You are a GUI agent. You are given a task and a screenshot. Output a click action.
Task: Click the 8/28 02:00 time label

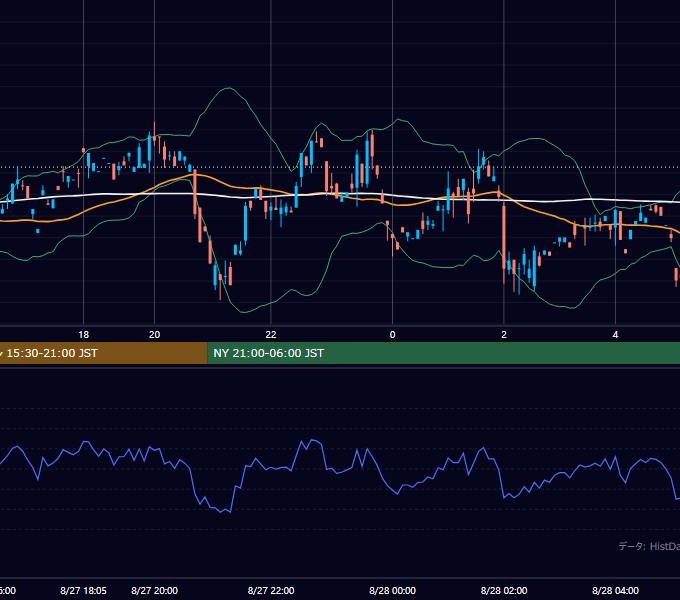pos(504,590)
